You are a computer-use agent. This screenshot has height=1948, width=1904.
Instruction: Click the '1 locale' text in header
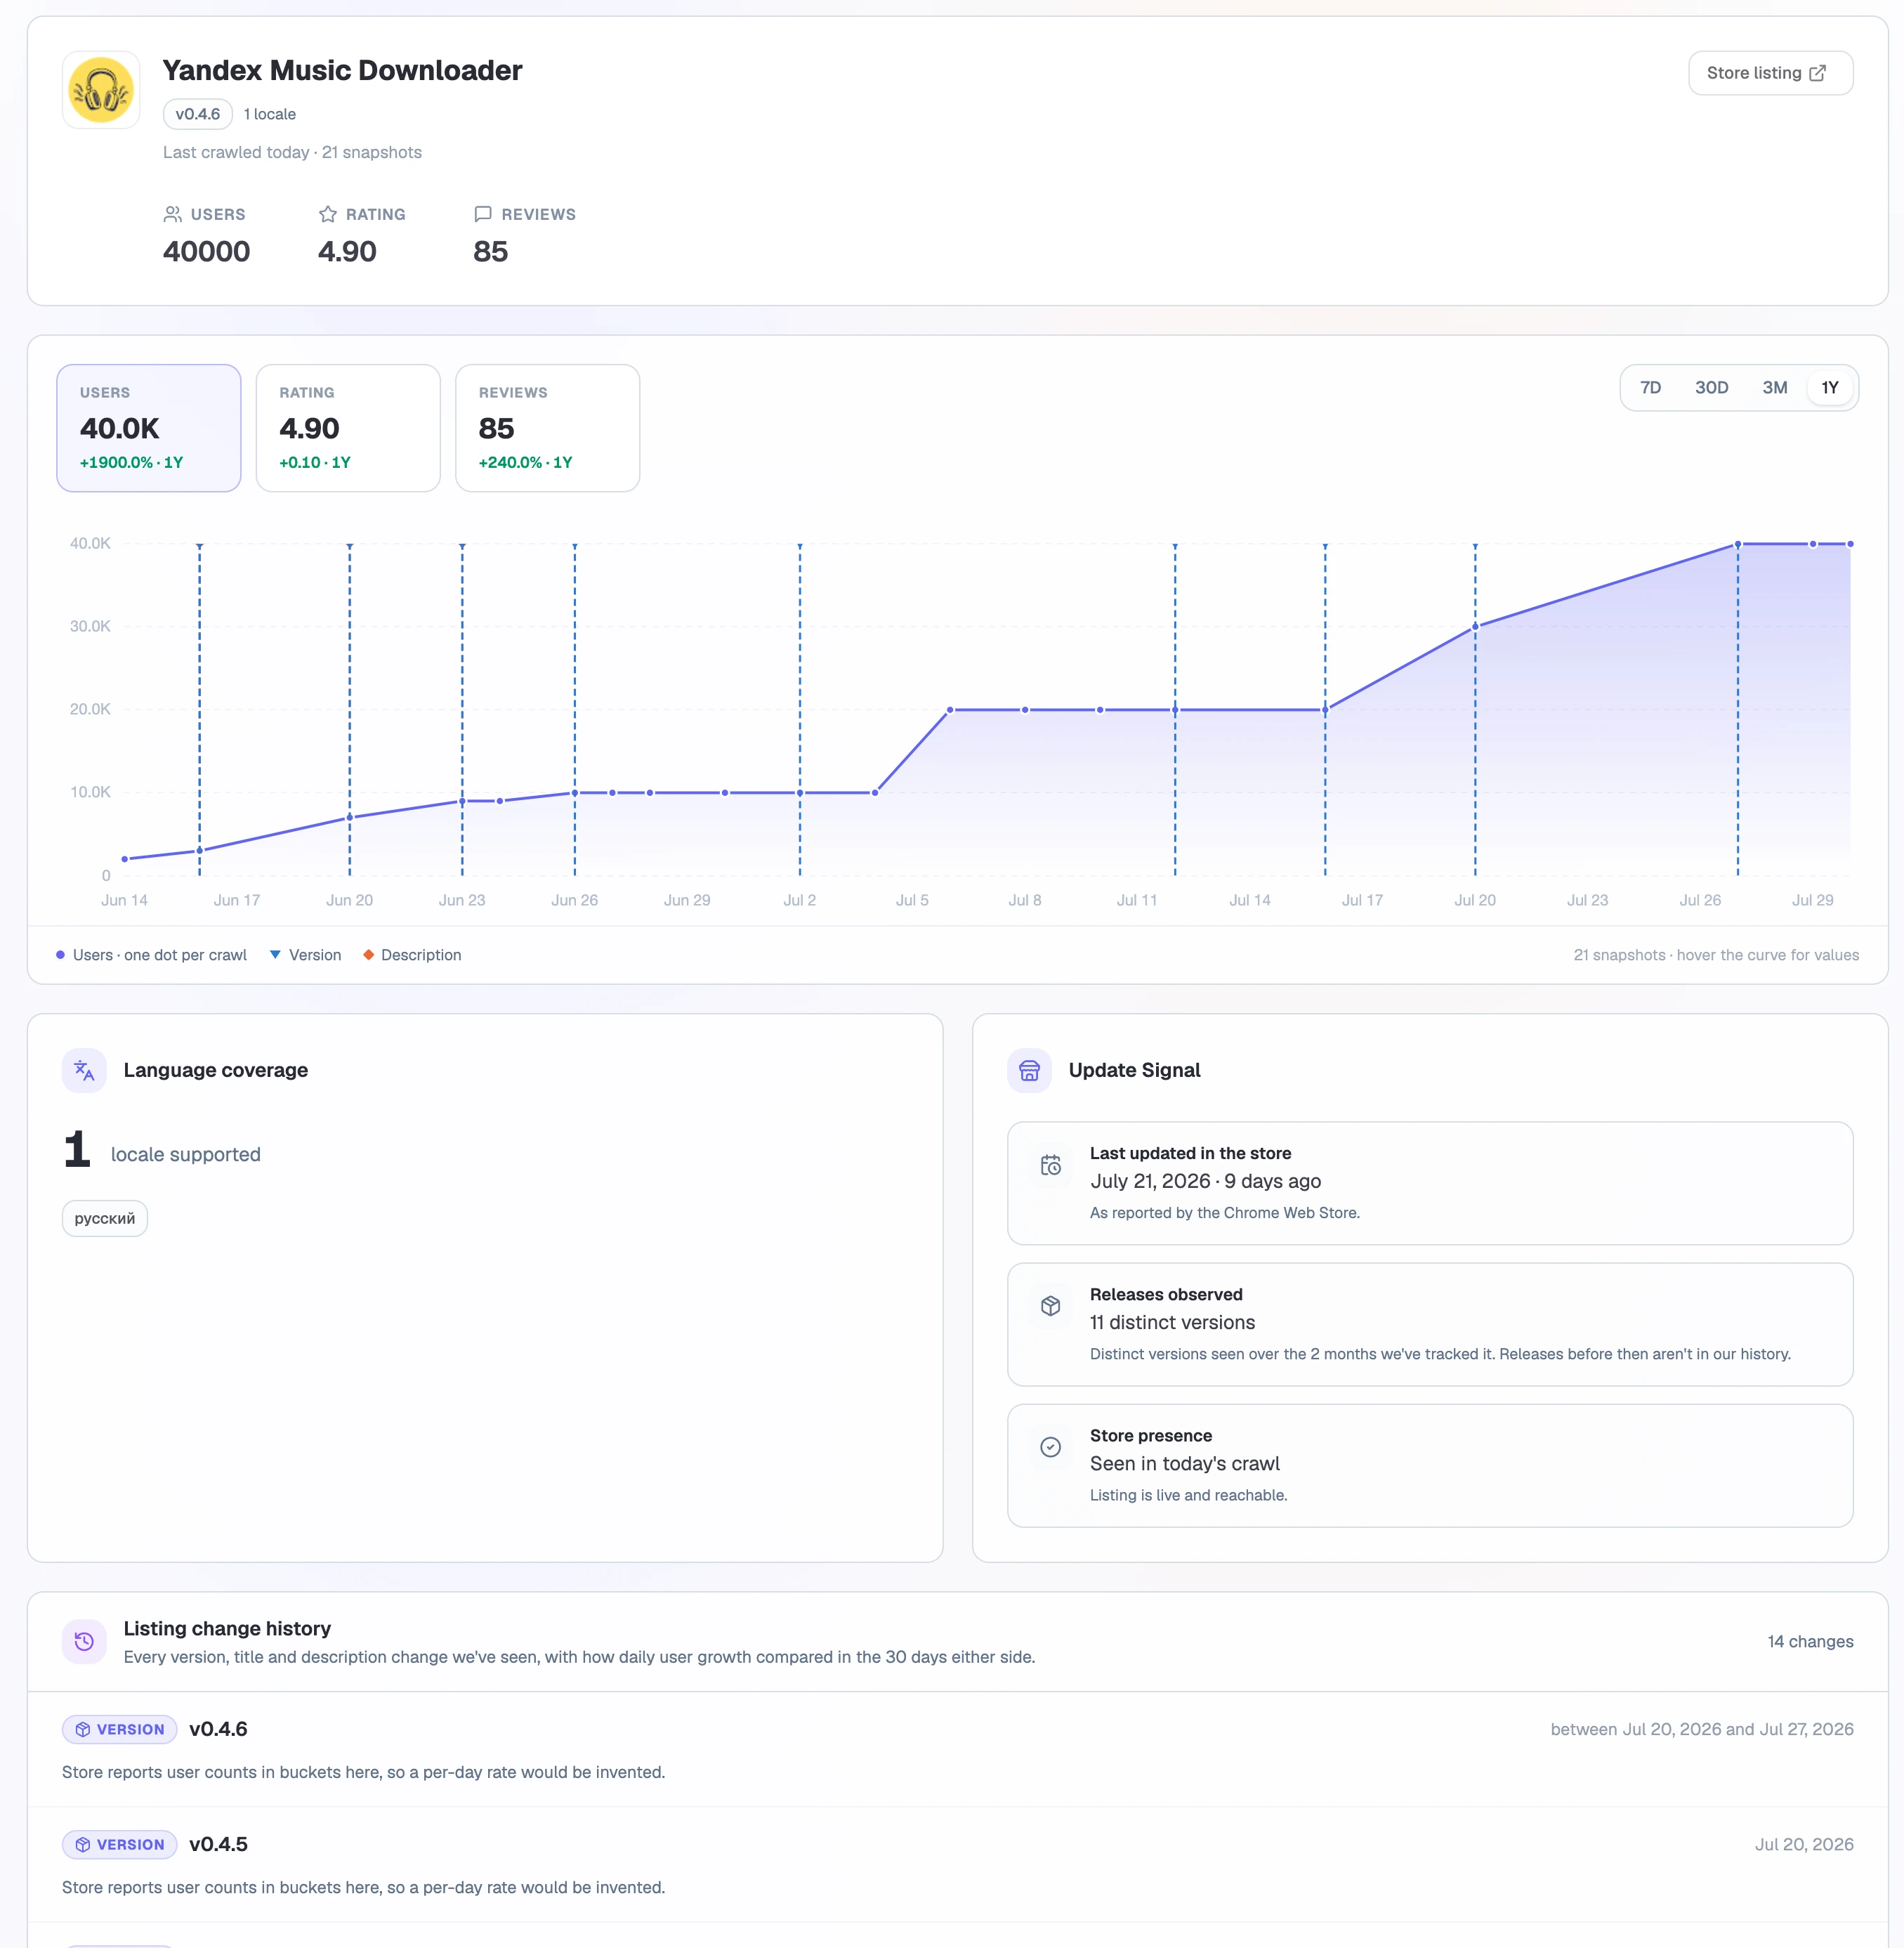pos(270,114)
